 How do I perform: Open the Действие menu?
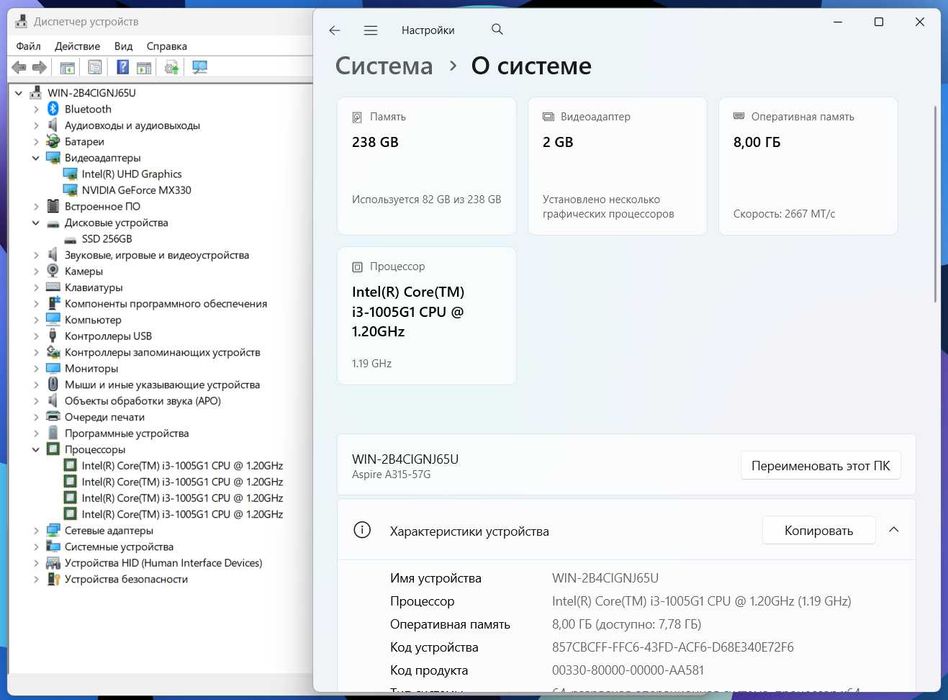77,46
